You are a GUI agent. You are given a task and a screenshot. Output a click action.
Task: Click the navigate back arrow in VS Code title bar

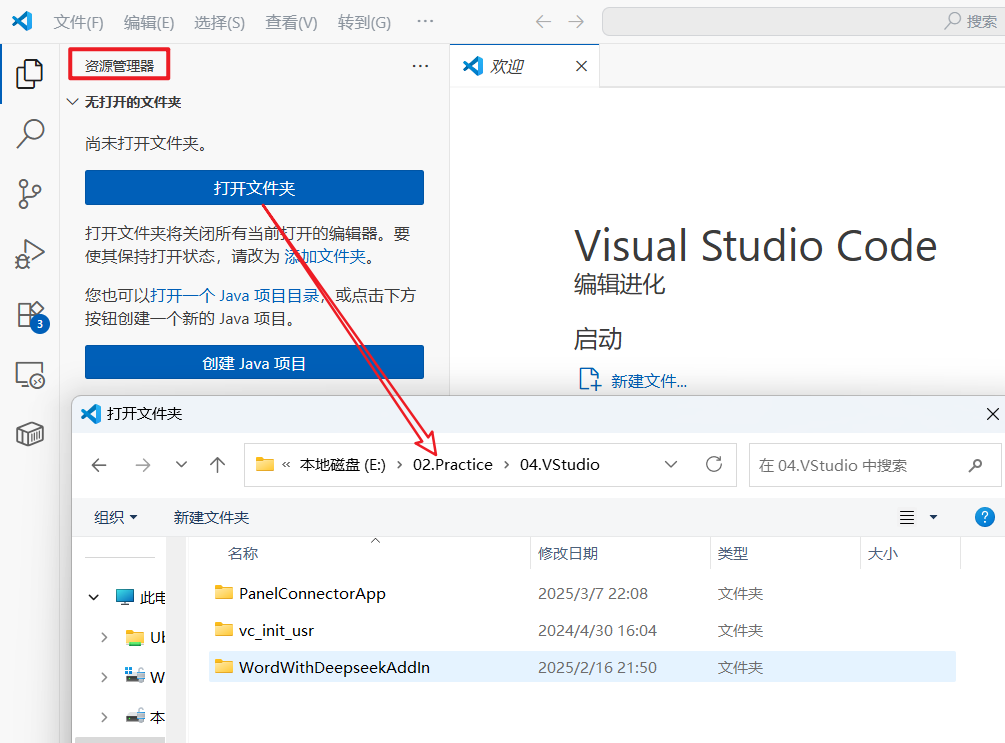[x=543, y=22]
